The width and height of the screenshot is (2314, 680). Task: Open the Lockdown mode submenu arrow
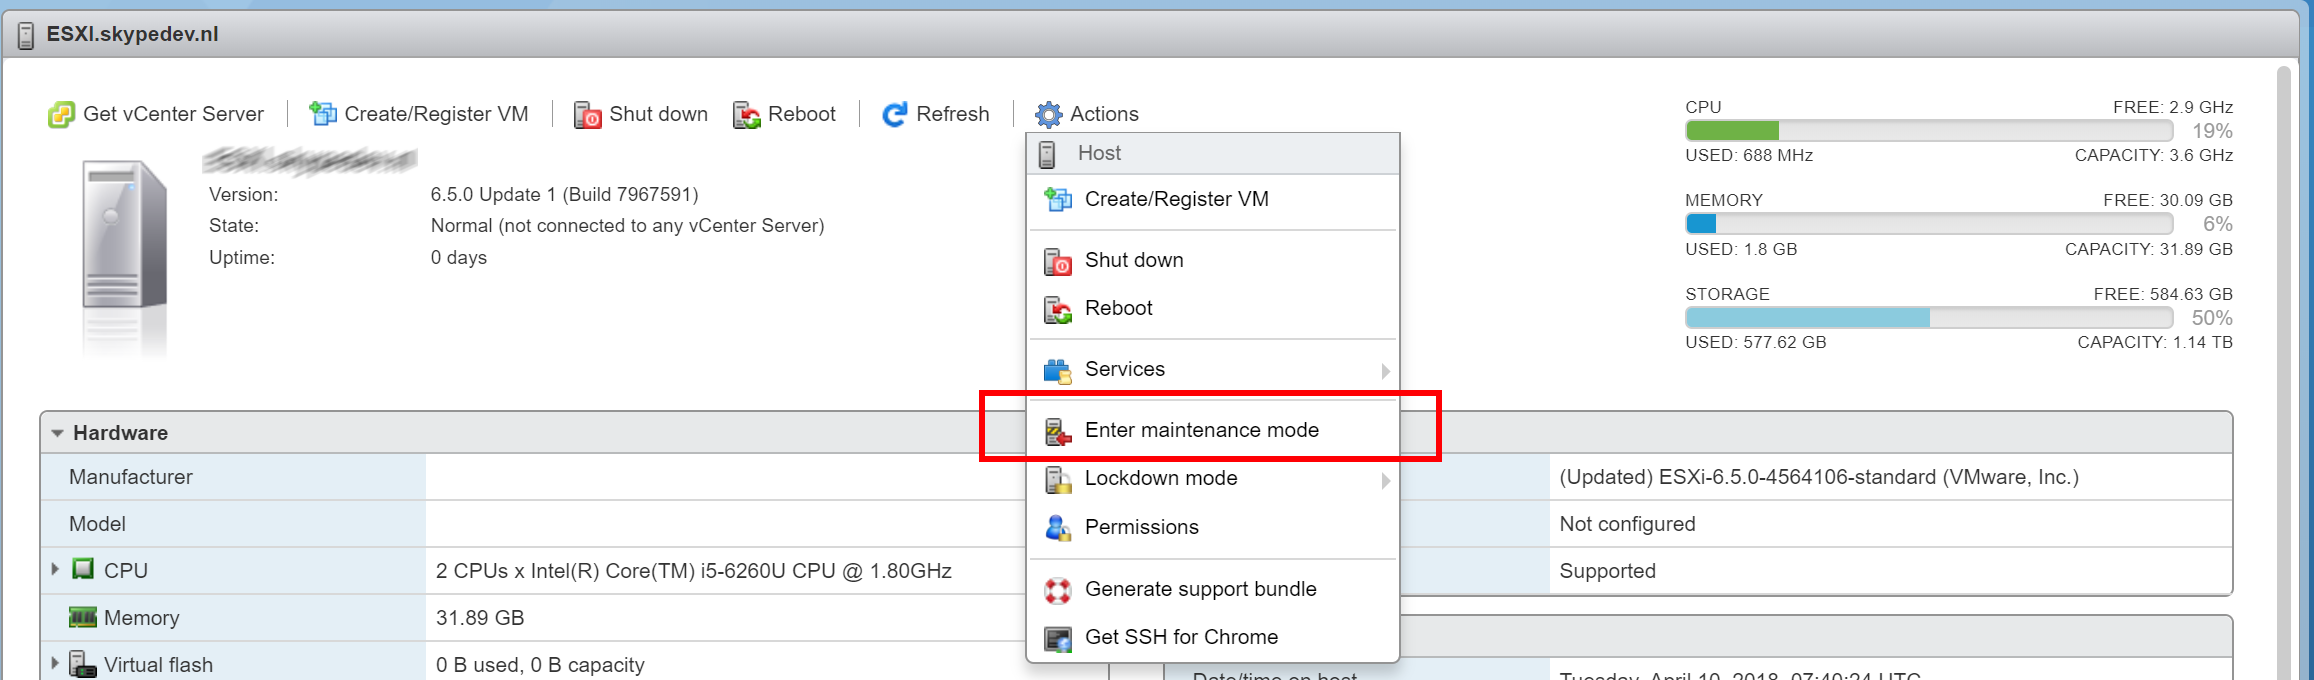coord(1385,480)
